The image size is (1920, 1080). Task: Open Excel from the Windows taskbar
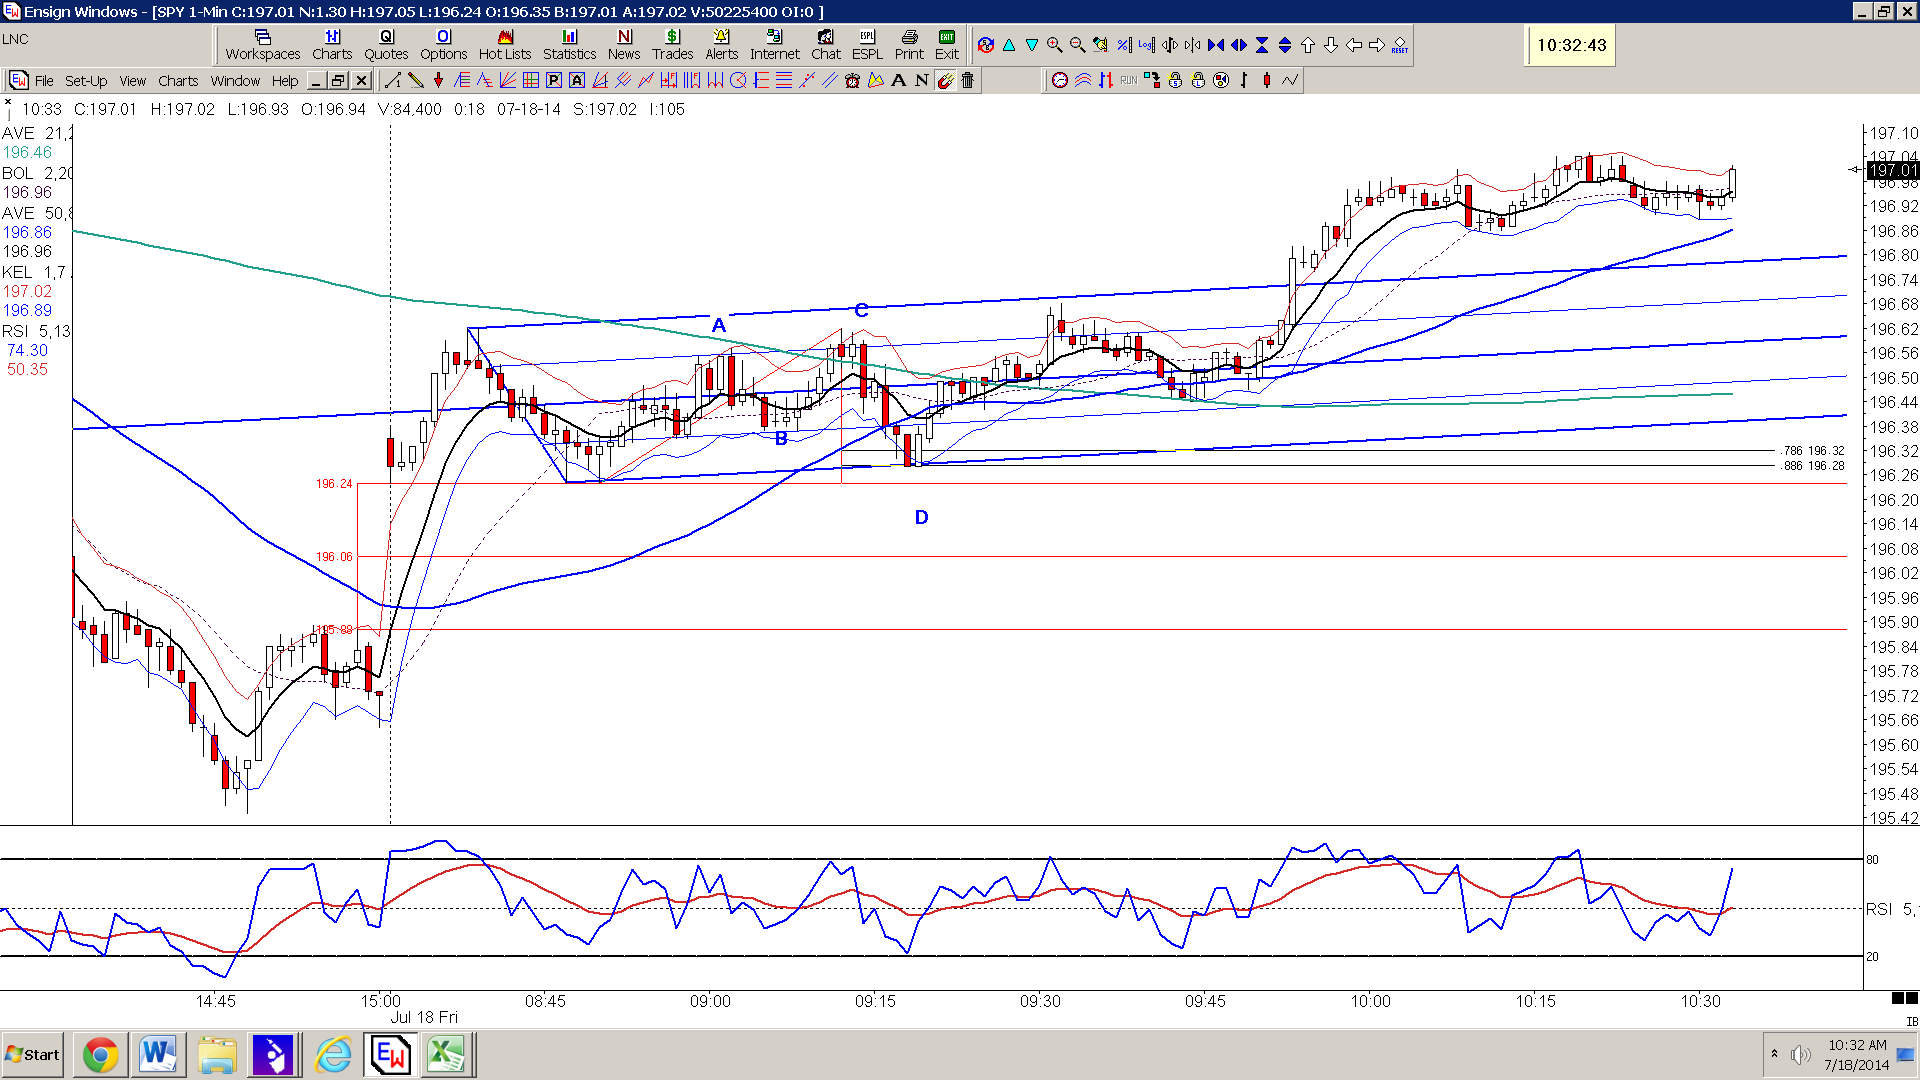click(x=446, y=1054)
